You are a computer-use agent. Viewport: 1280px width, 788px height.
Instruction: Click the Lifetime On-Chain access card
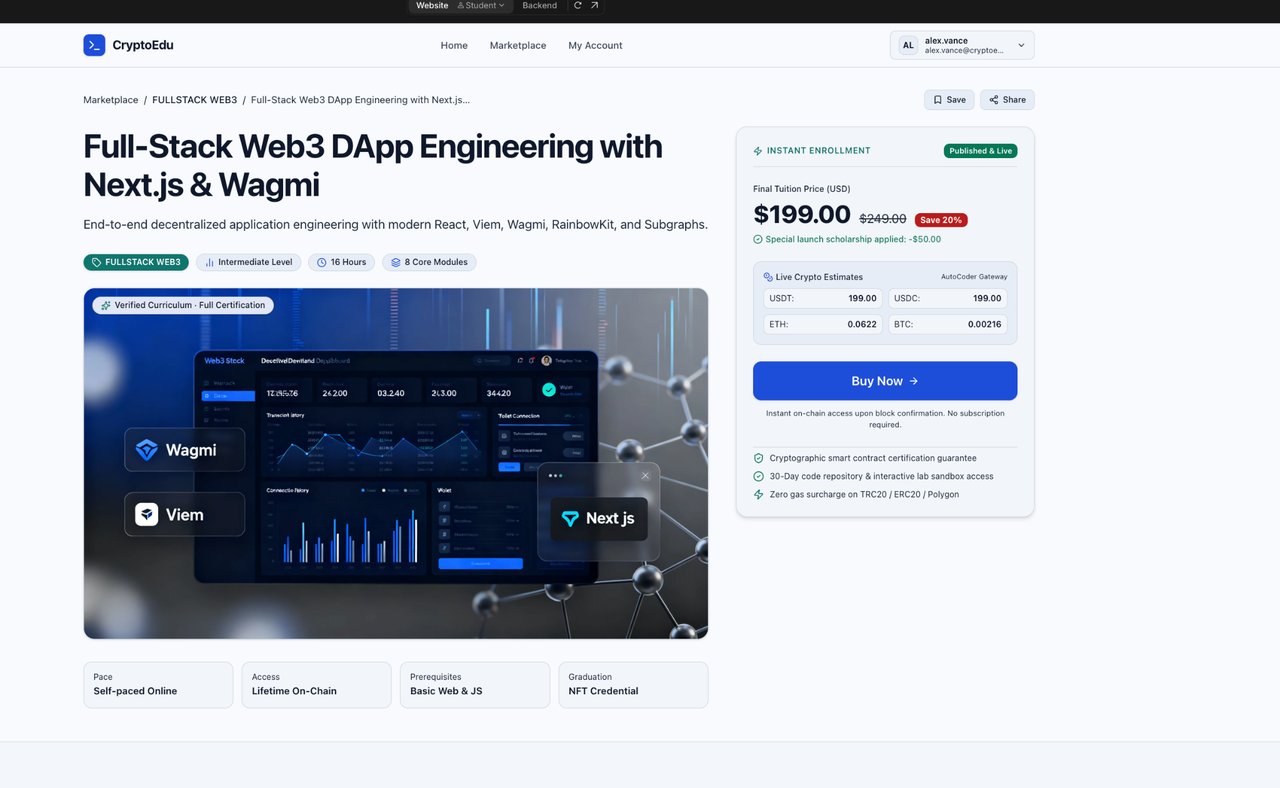click(316, 685)
